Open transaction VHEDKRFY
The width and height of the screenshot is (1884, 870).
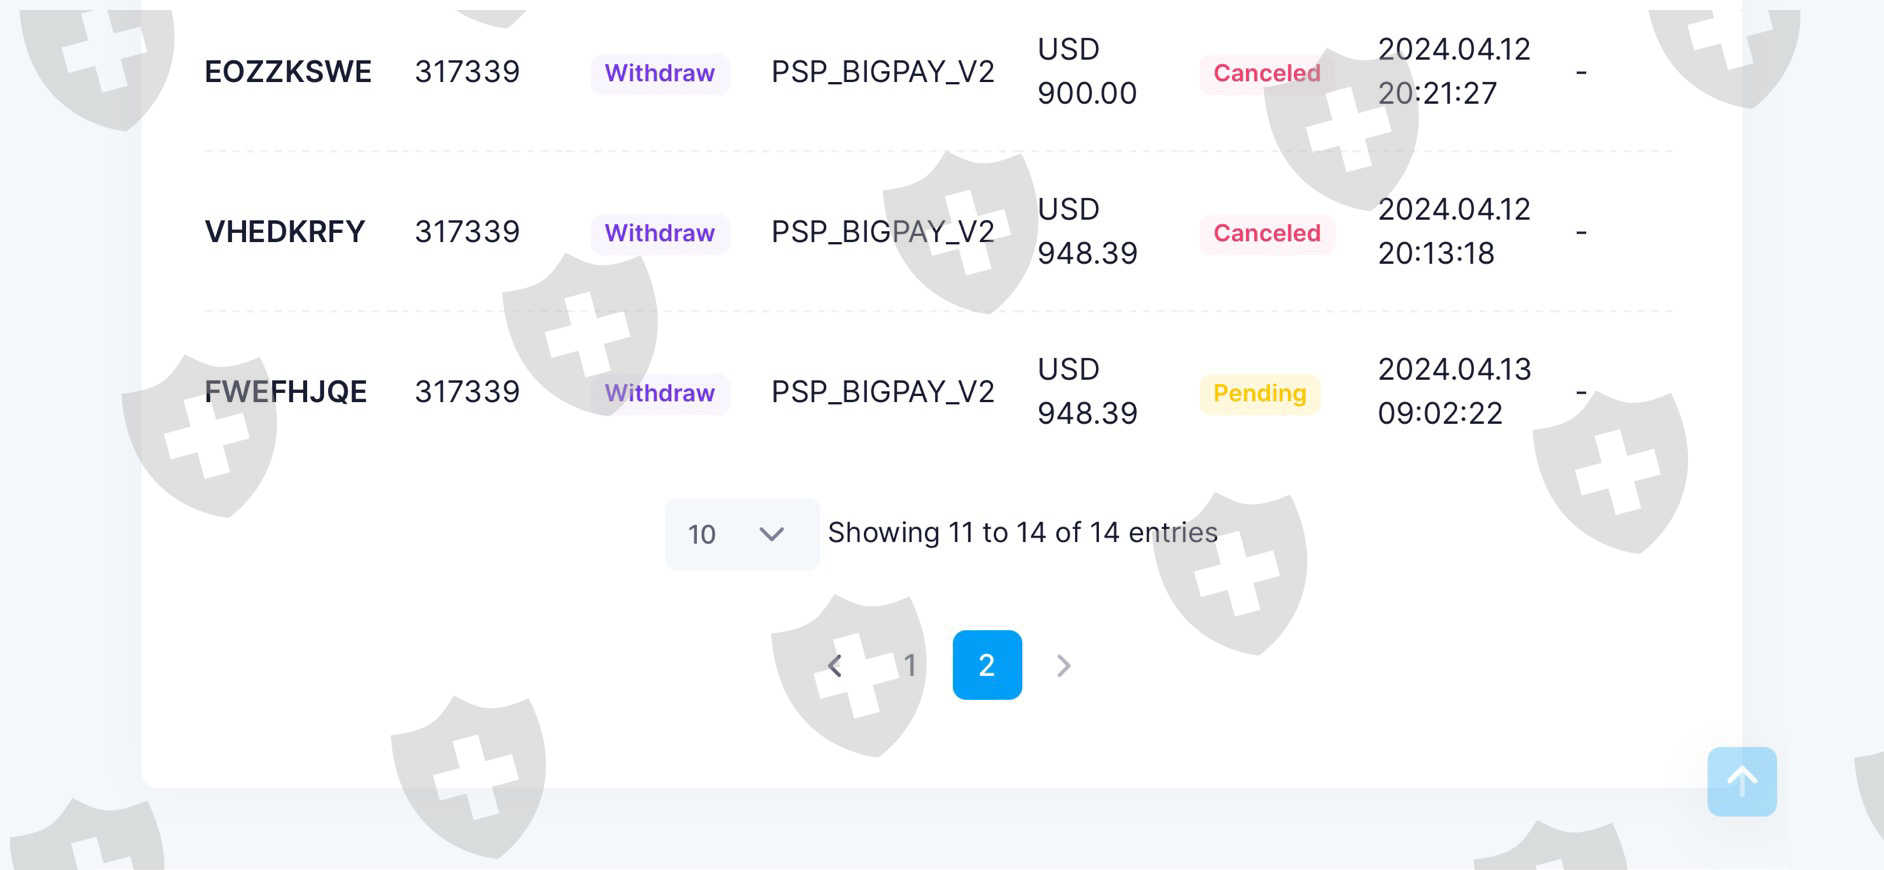click(x=285, y=232)
